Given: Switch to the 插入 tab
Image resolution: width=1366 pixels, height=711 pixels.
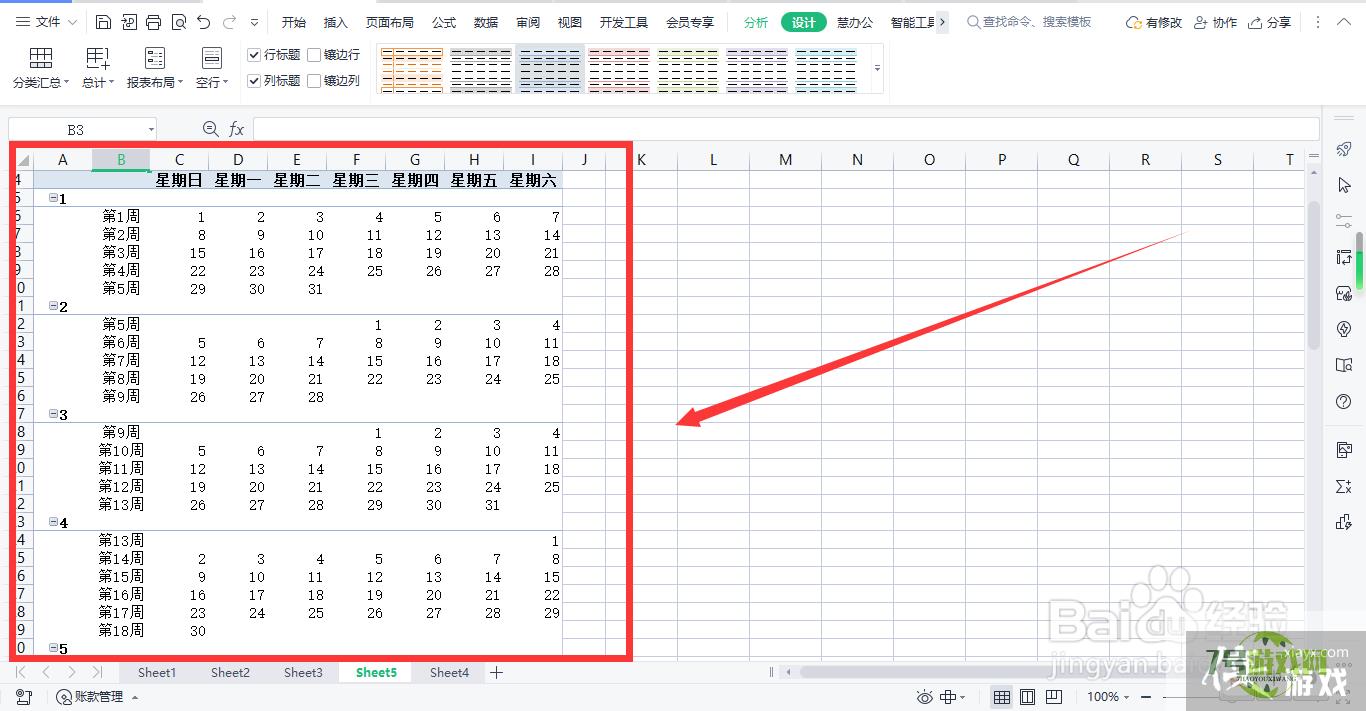Looking at the screenshot, I should (x=336, y=22).
